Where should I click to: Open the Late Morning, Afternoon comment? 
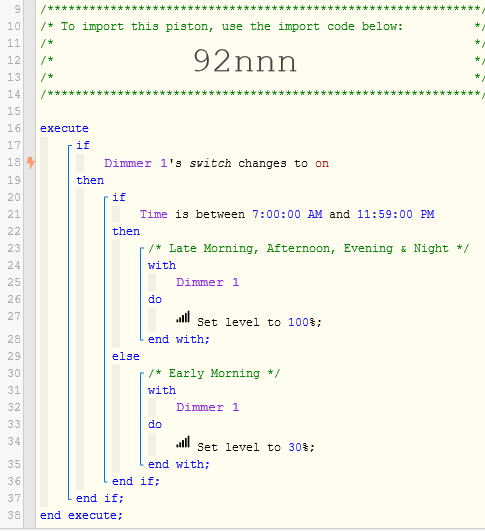(309, 248)
